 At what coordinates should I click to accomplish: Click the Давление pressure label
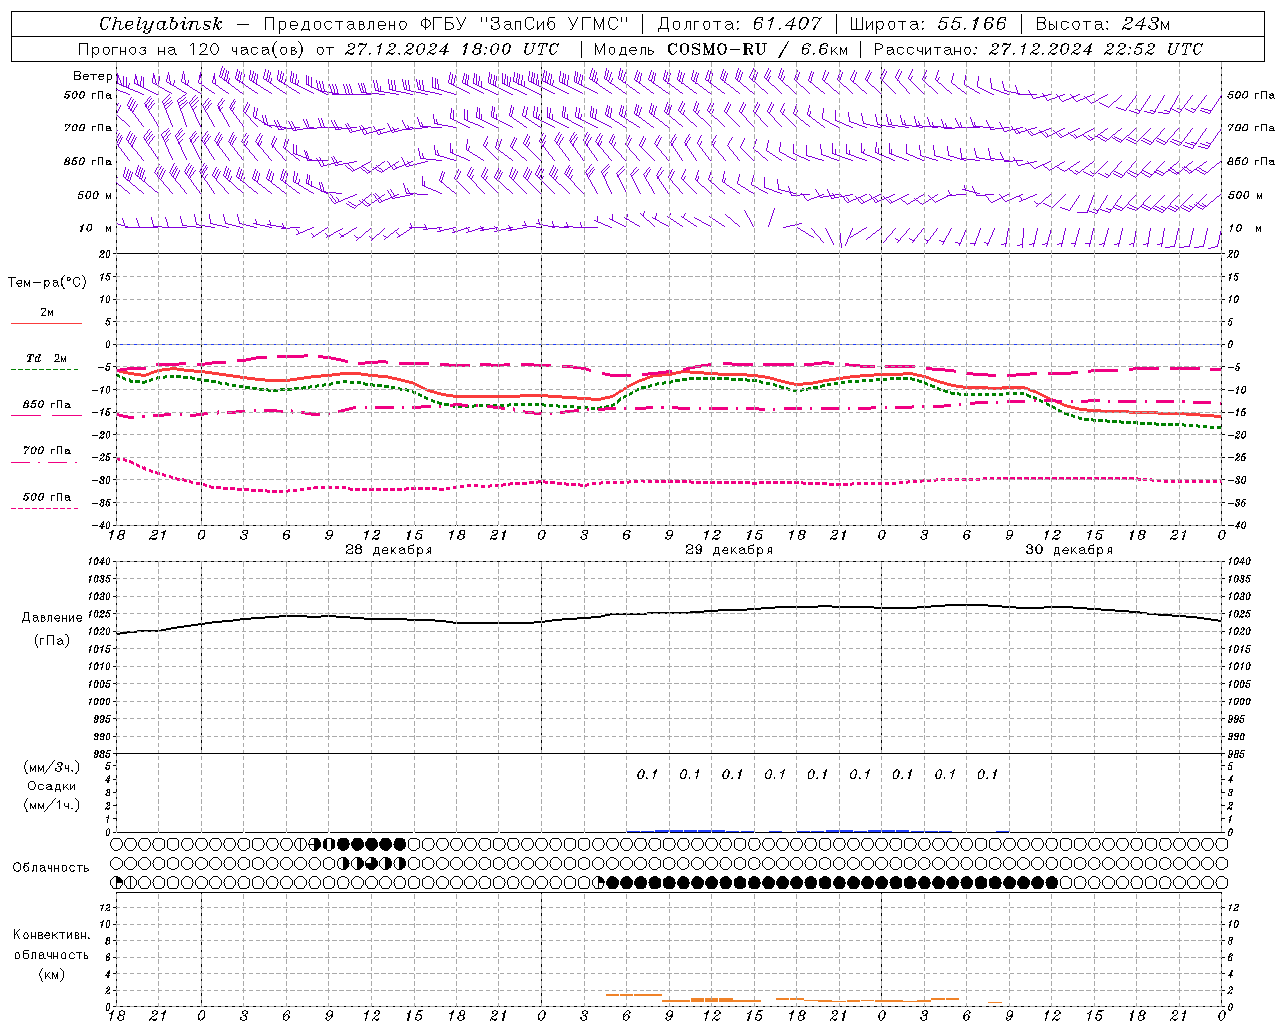click(52, 618)
